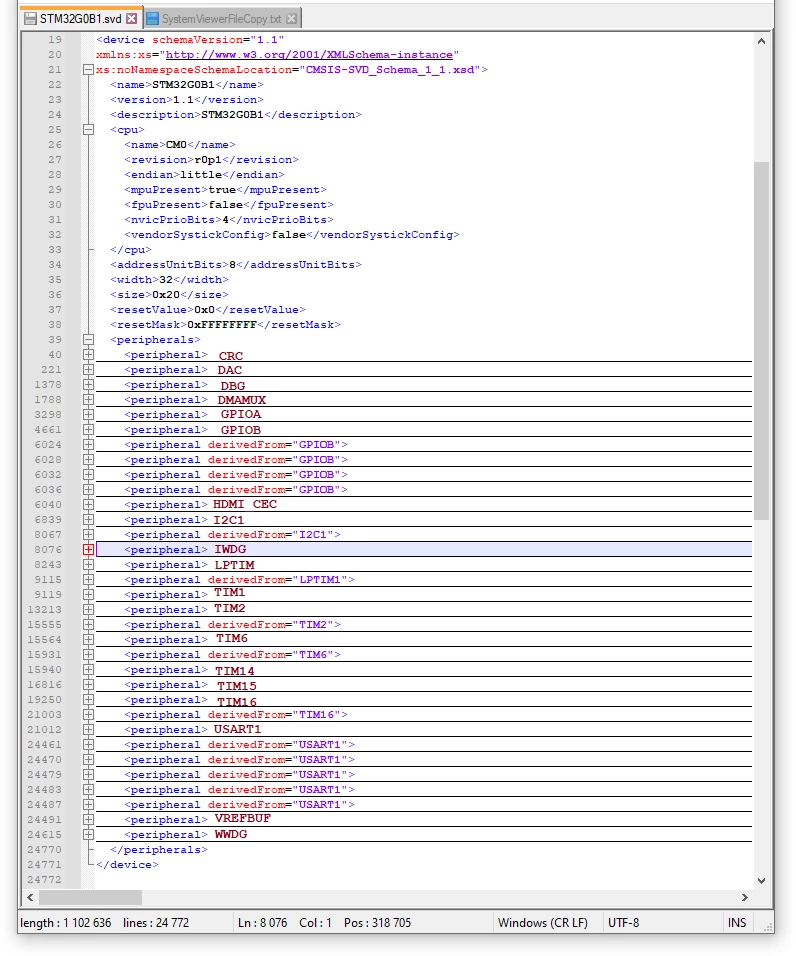Click the derivedFrom TIM6 line text
This screenshot has height=956, width=796.
tap(232, 655)
